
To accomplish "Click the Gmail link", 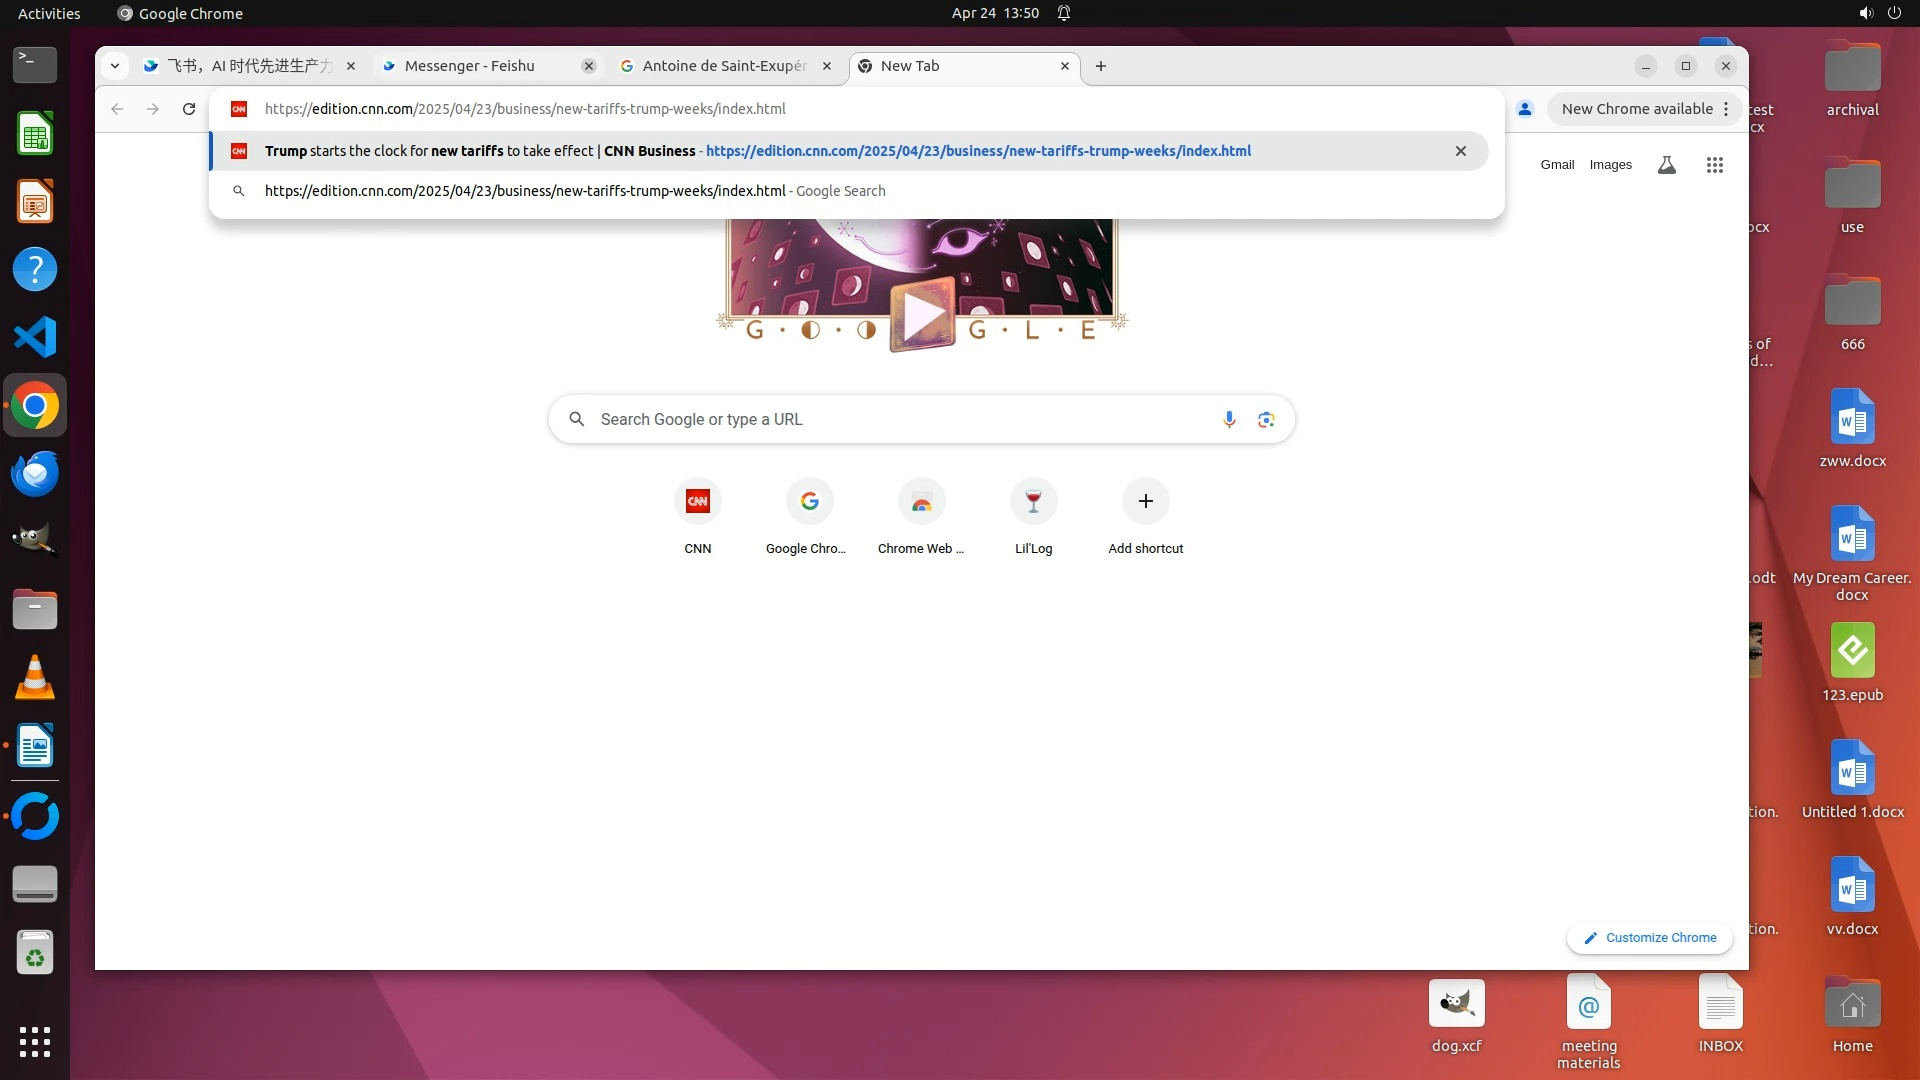I will pyautogui.click(x=1556, y=165).
